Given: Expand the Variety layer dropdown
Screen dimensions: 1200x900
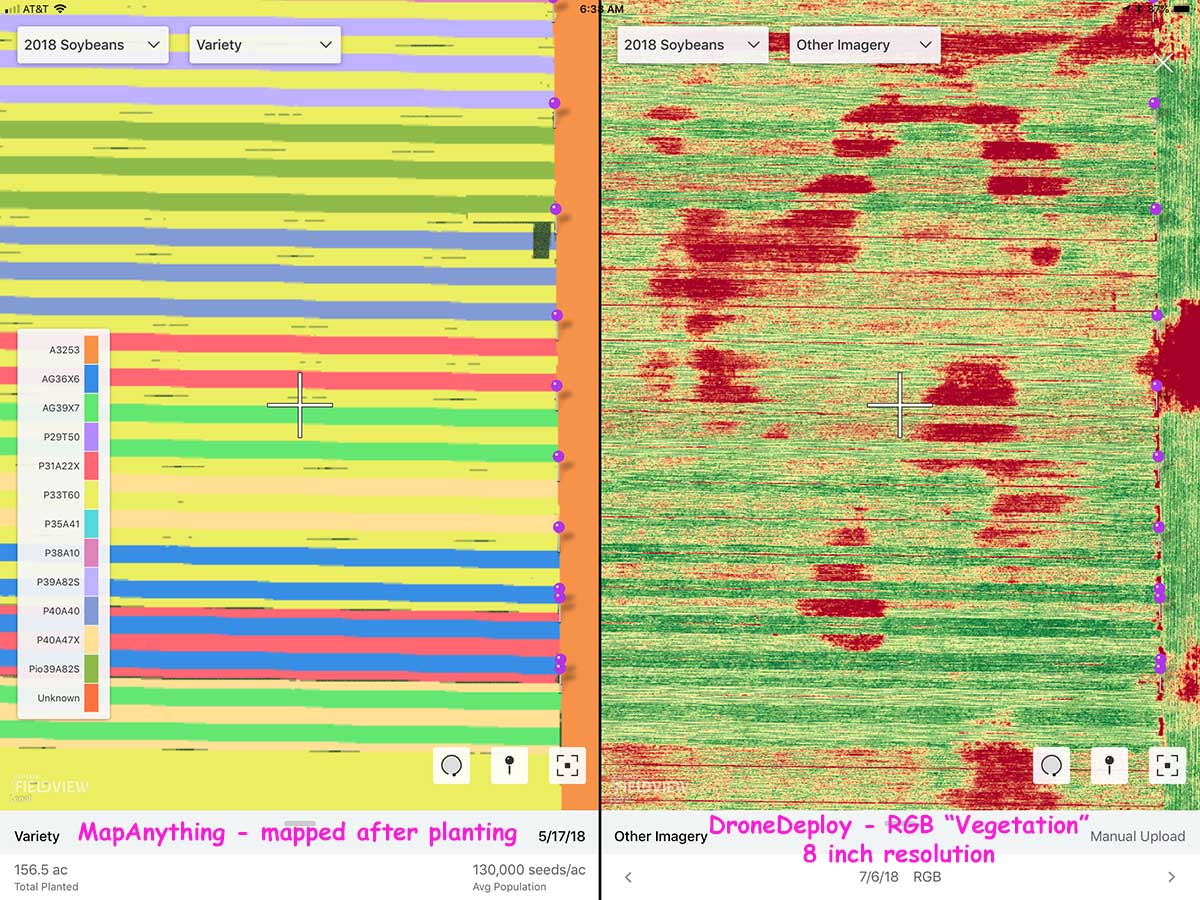Looking at the screenshot, I should click(264, 44).
